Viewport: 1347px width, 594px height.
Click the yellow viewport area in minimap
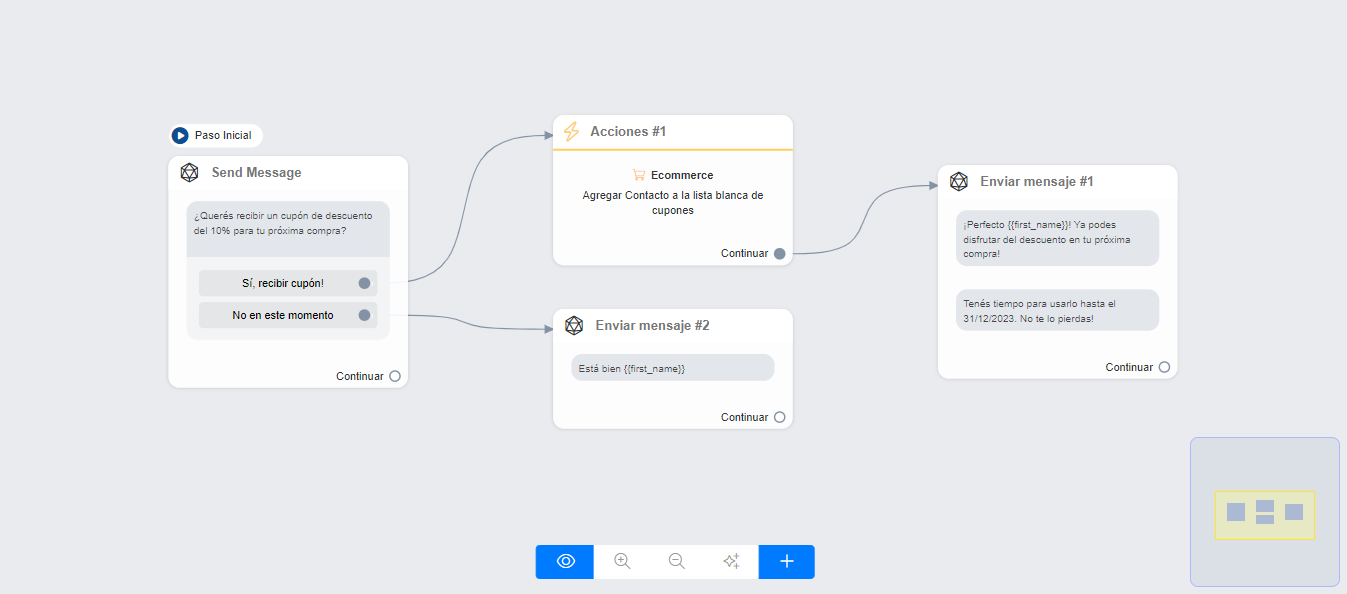click(1265, 515)
